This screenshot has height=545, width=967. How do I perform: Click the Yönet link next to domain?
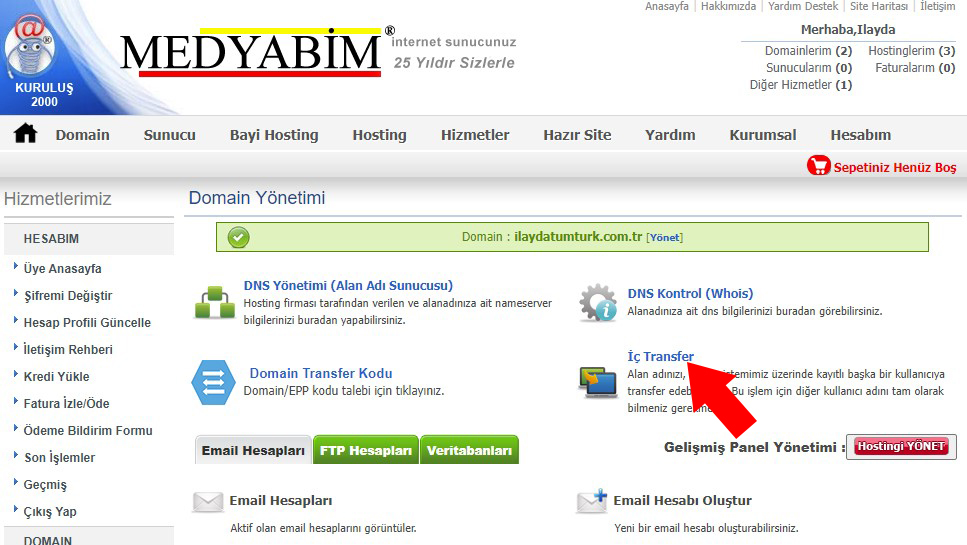click(x=664, y=237)
